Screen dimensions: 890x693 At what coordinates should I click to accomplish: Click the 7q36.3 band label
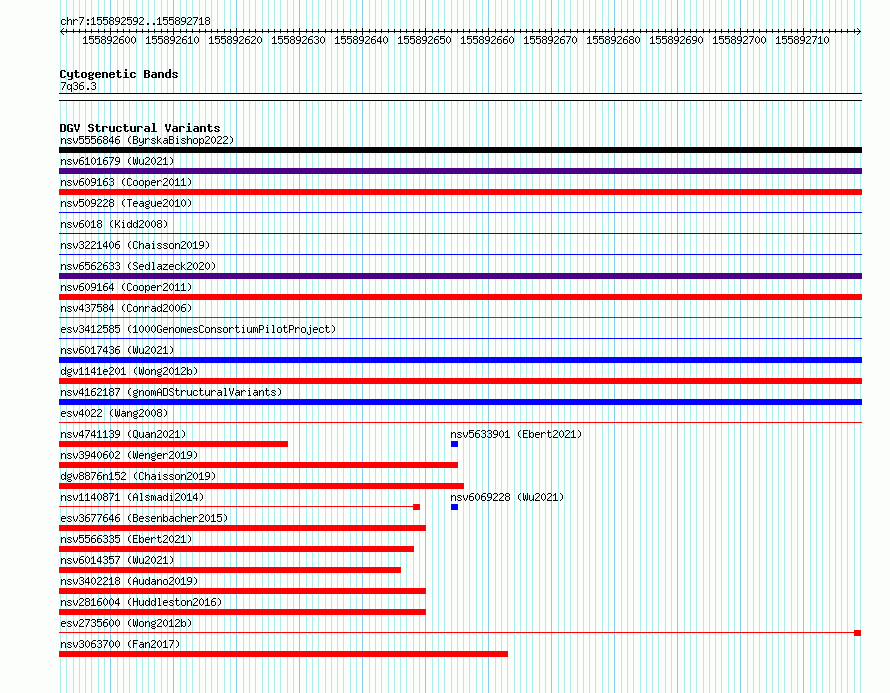[x=78, y=86]
